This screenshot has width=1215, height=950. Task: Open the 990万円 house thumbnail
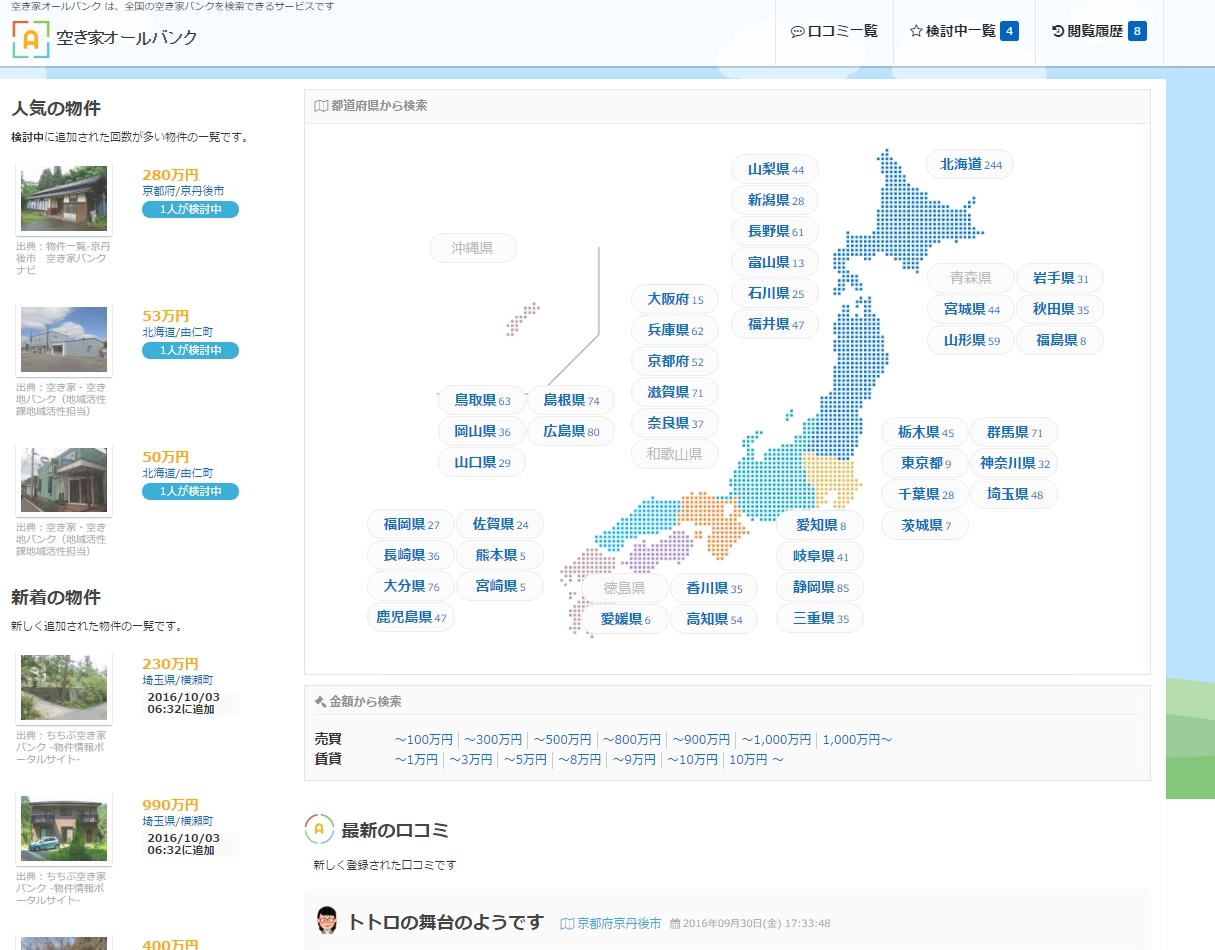pyautogui.click(x=64, y=829)
